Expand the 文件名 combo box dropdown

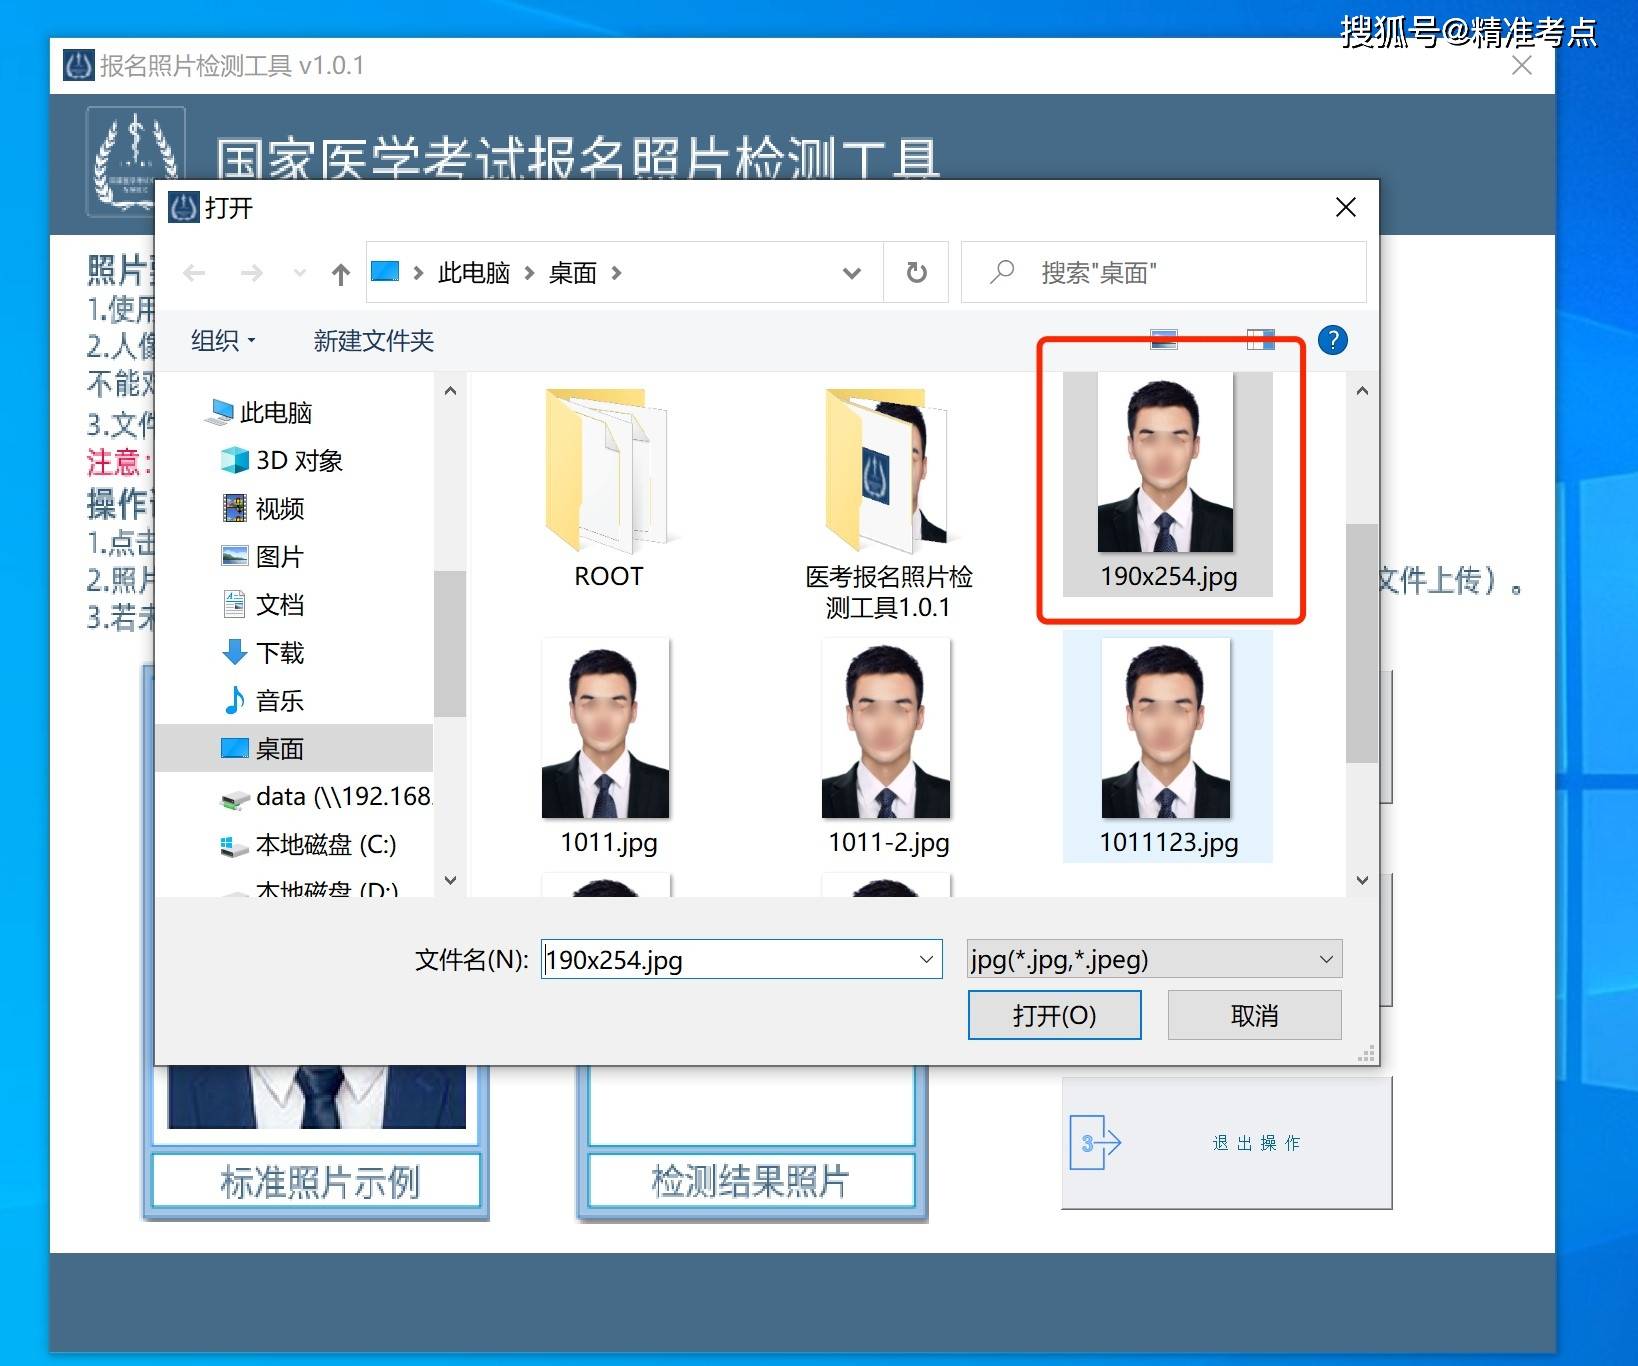tap(927, 959)
